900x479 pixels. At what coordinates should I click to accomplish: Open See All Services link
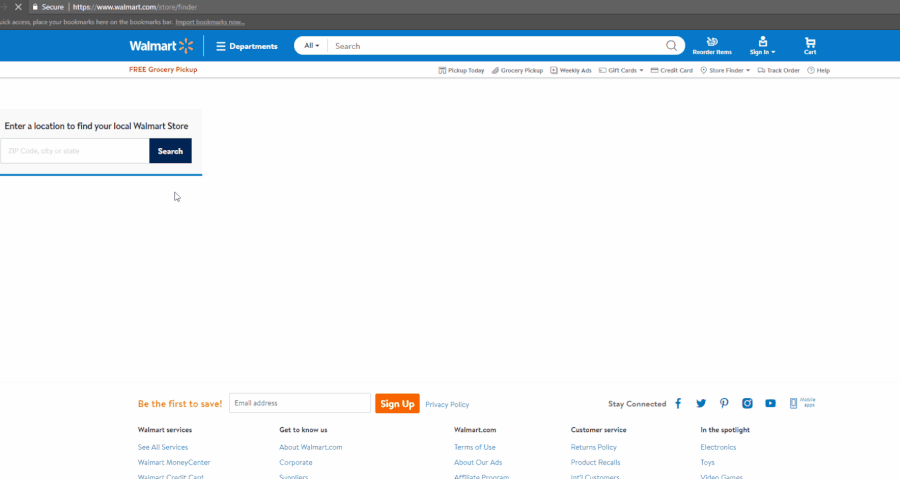point(163,447)
